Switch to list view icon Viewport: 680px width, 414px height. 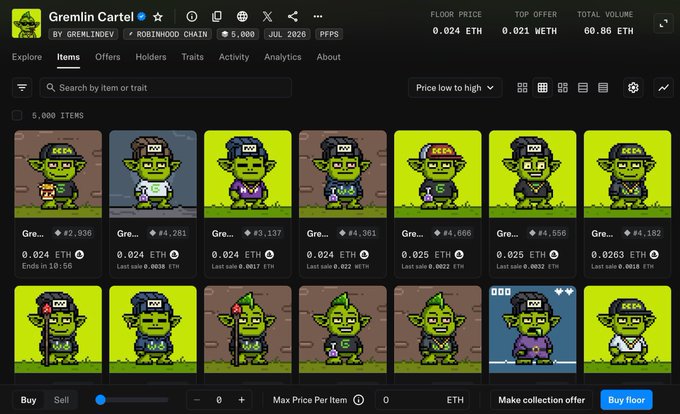click(583, 88)
